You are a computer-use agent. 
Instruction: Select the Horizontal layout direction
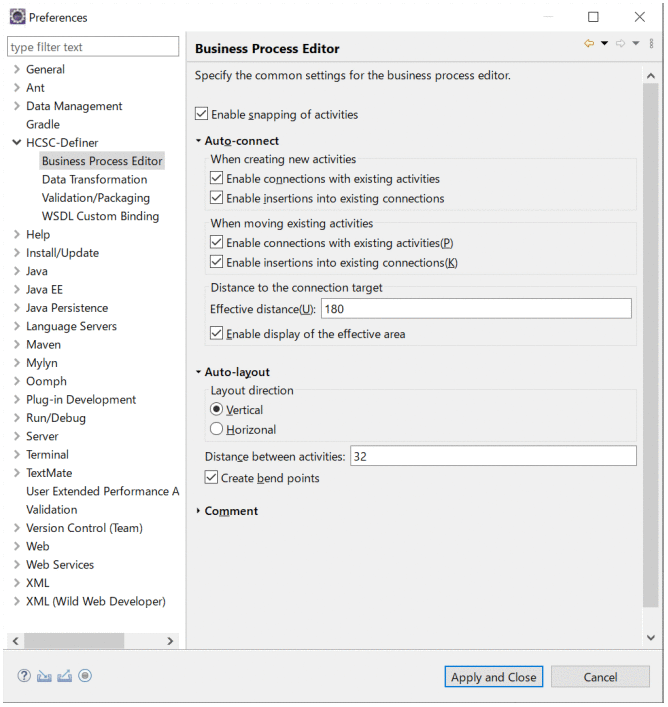point(217,429)
